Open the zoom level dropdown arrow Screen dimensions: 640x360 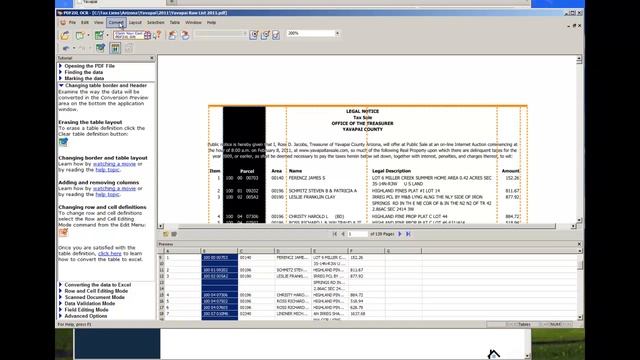[338, 33]
